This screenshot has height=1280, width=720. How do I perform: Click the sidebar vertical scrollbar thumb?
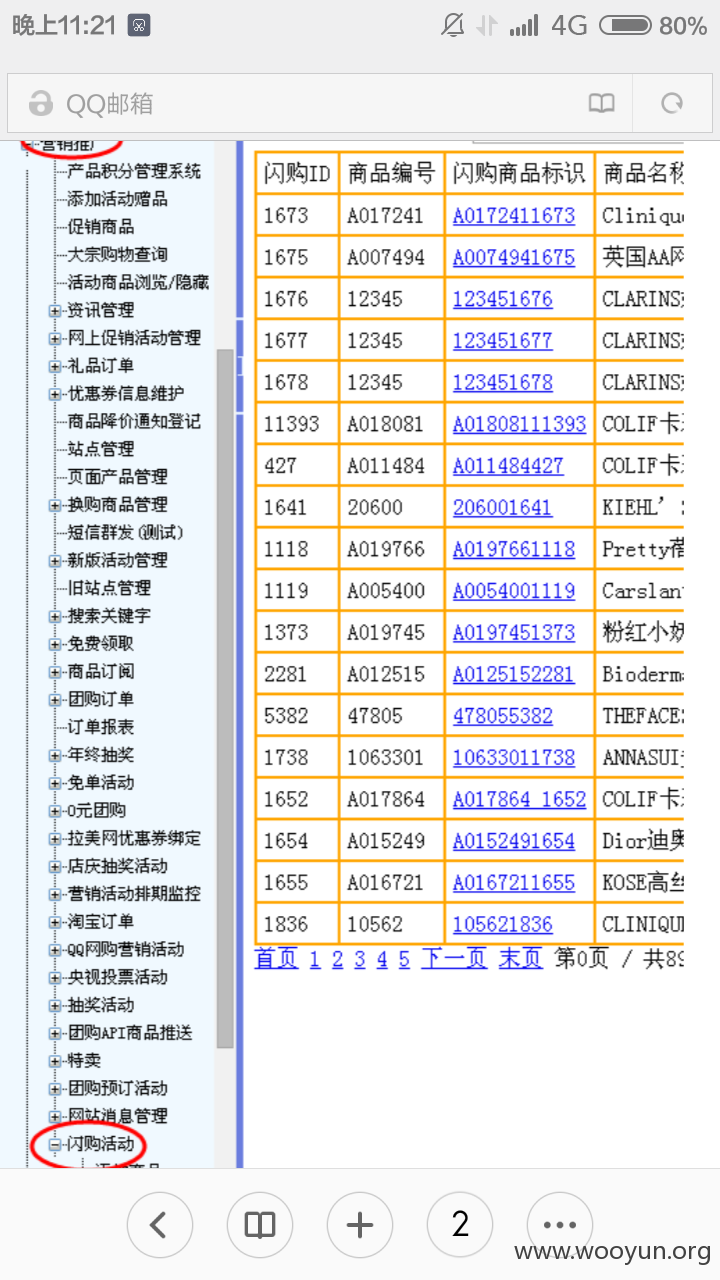[x=225, y=698]
